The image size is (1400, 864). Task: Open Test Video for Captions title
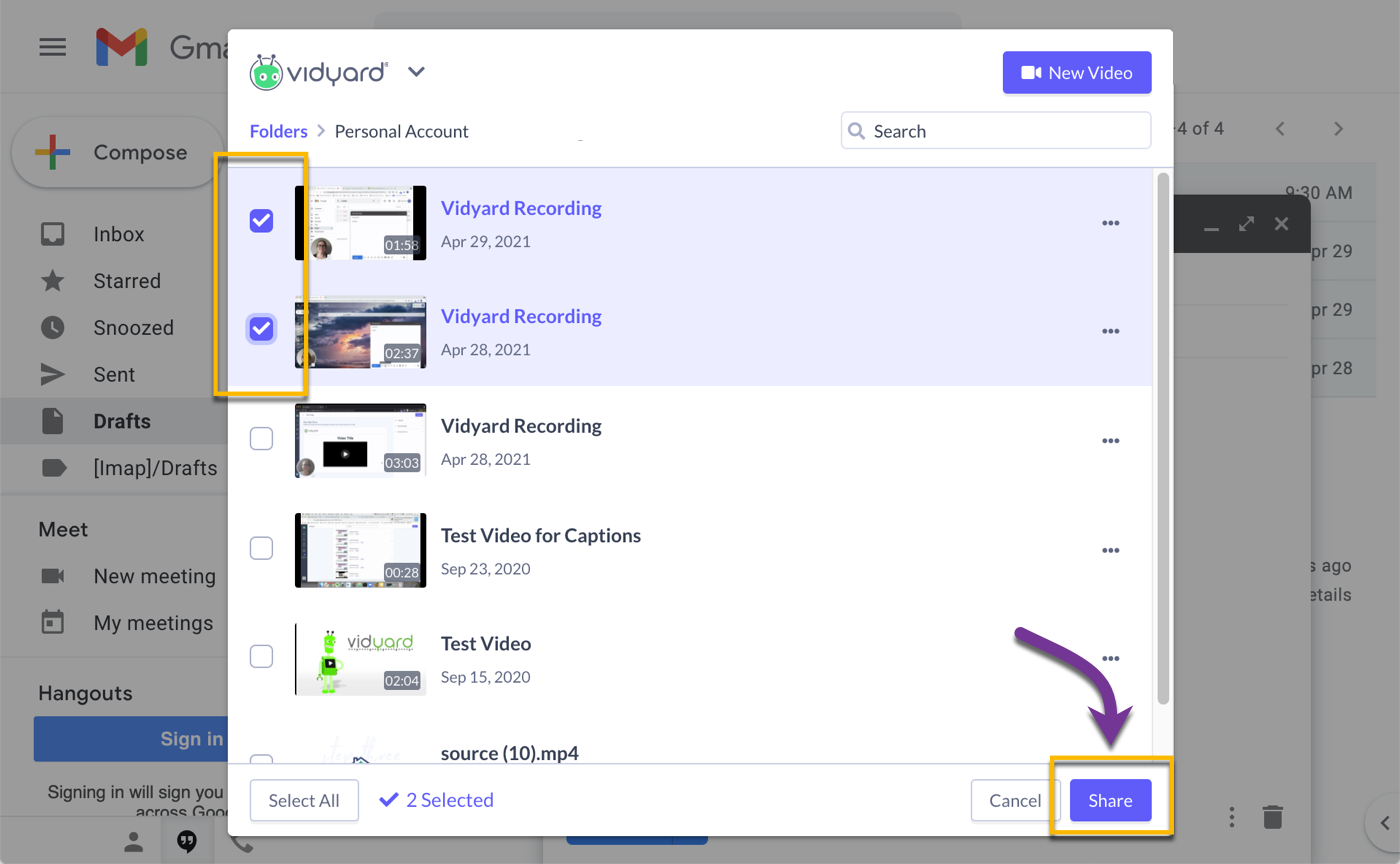pyautogui.click(x=541, y=535)
